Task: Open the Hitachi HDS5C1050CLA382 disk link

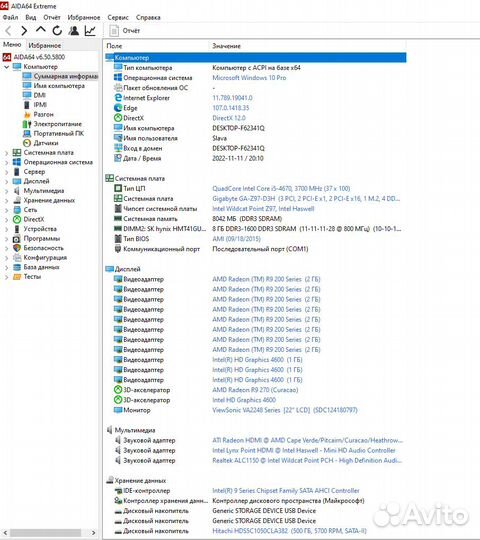Action: (x=289, y=531)
